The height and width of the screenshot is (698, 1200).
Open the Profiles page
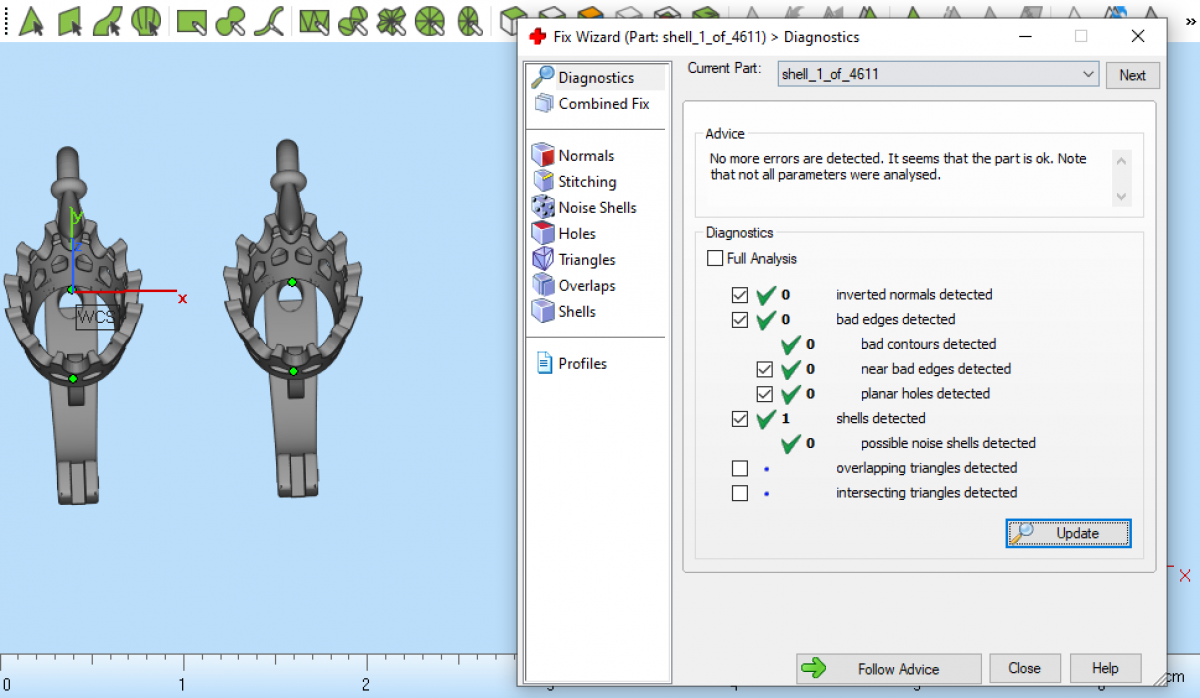(x=582, y=364)
